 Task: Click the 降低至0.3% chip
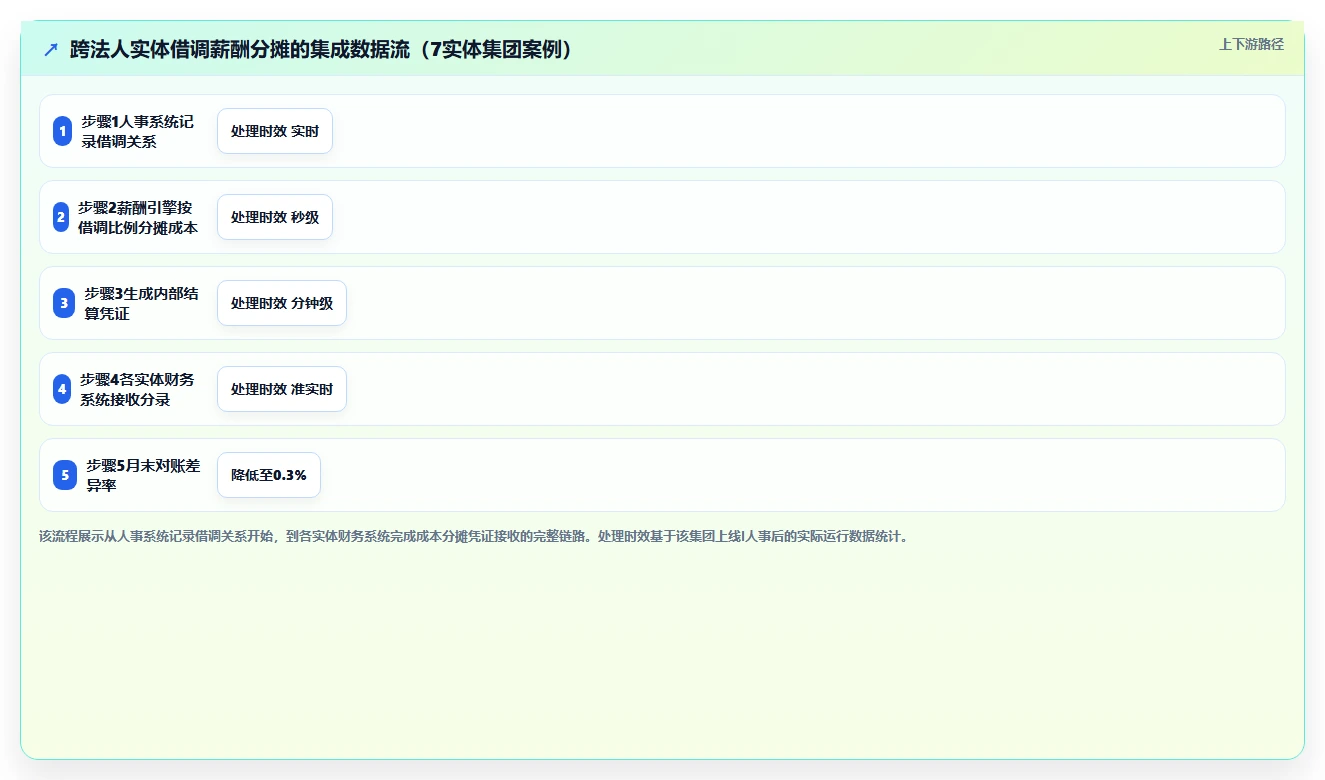pyautogui.click(x=269, y=475)
